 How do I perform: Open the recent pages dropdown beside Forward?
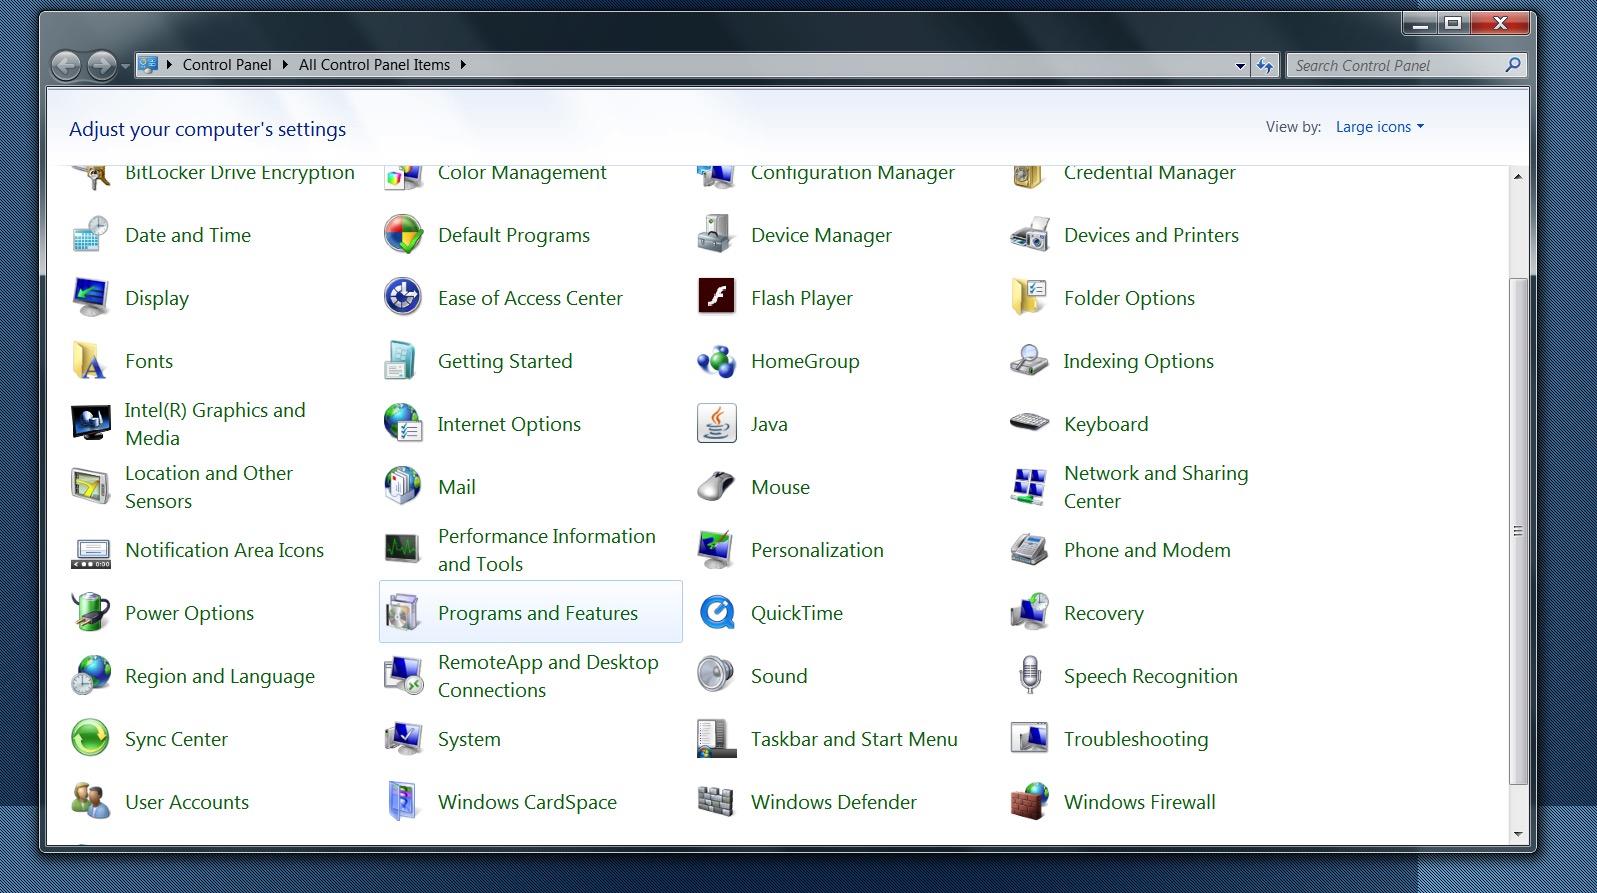click(125, 66)
